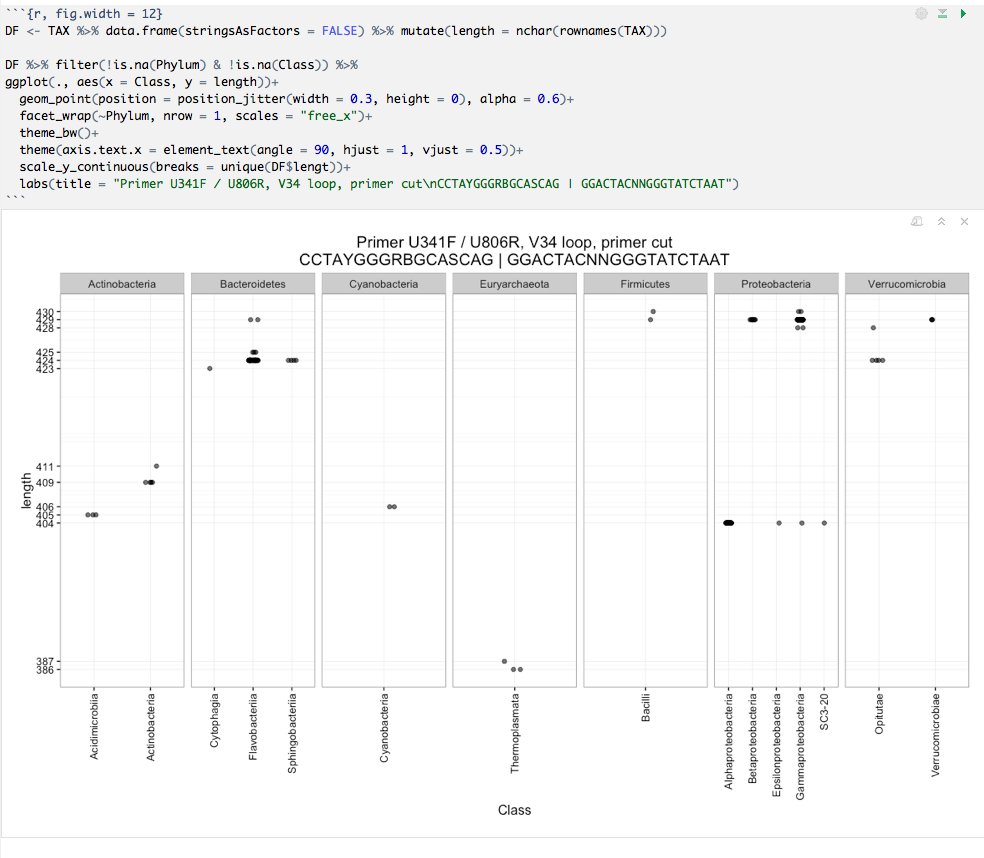
Task: Show the plot output in a new window
Action: tap(917, 222)
